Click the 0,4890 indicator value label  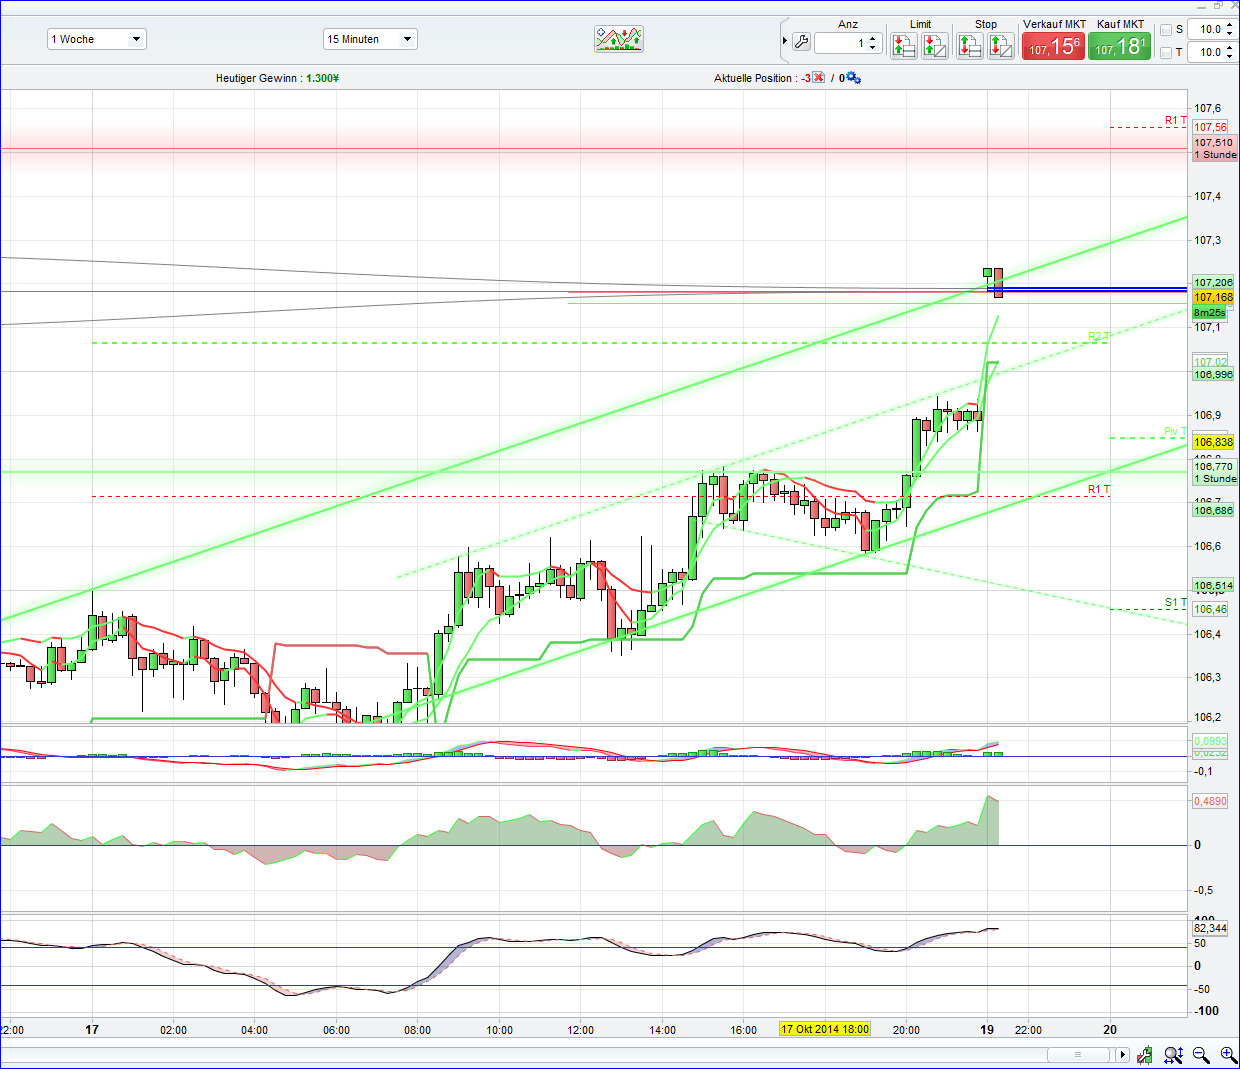coord(1210,801)
